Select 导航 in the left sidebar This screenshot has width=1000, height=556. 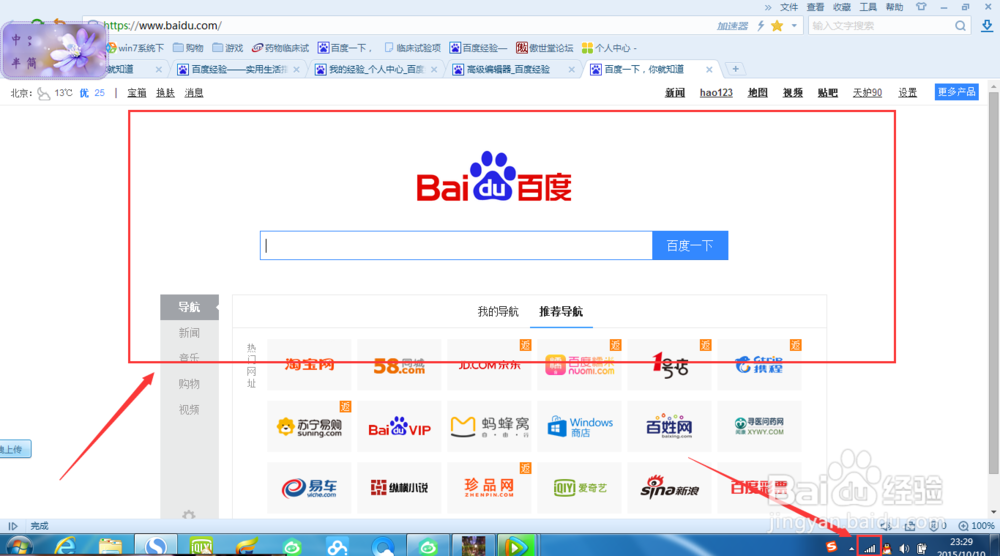(189, 307)
